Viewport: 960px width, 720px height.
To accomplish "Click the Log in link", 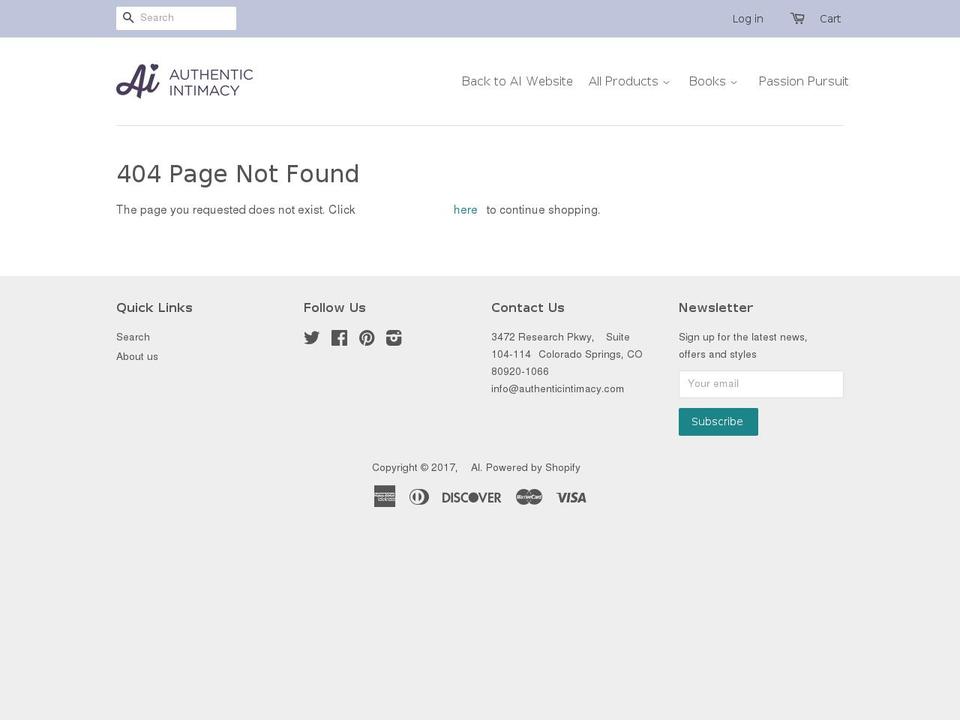I will click(x=748, y=19).
